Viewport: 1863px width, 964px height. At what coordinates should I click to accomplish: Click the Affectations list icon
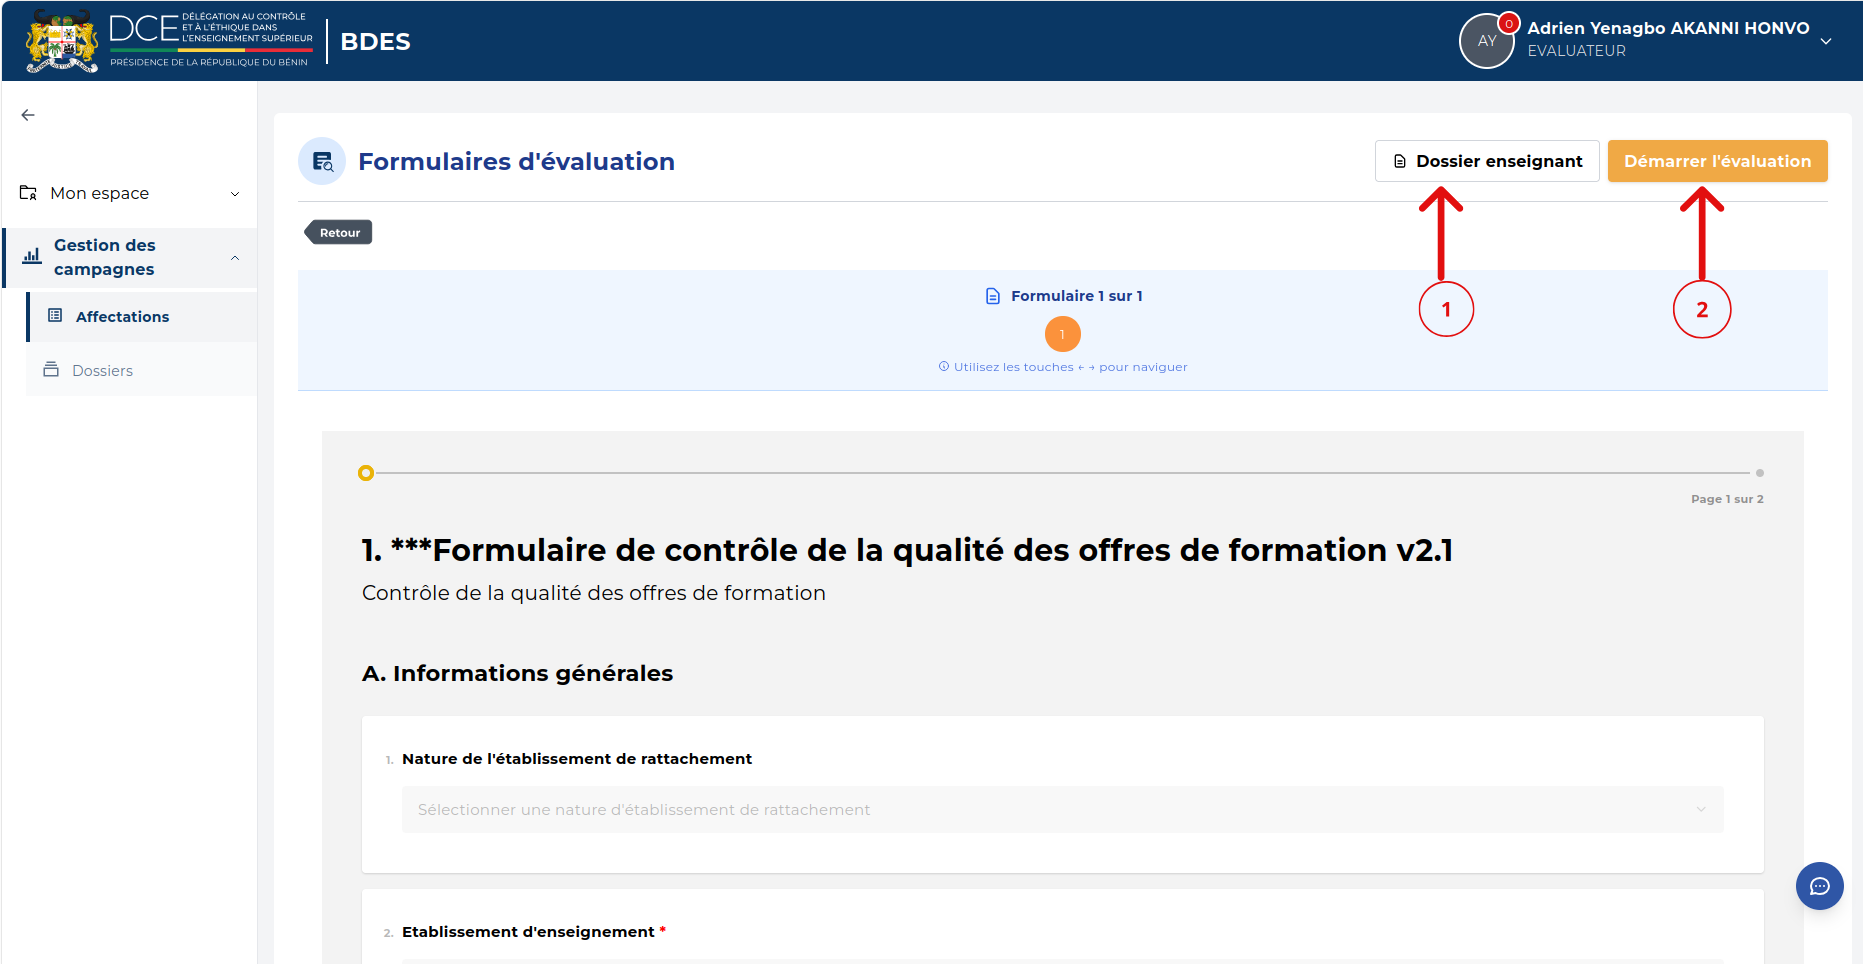[55, 315]
